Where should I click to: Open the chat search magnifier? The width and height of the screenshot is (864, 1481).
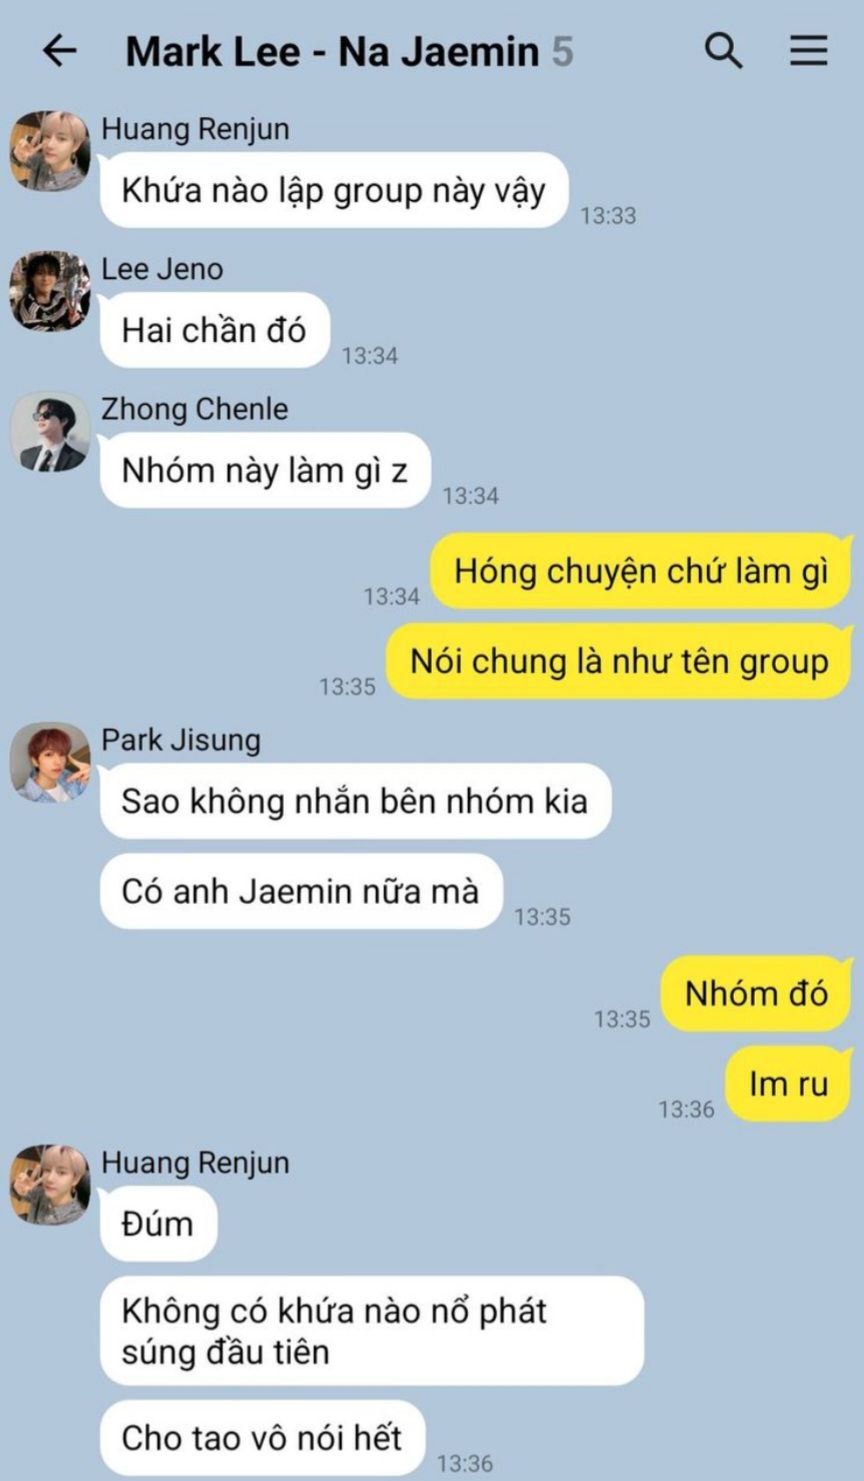(x=723, y=50)
